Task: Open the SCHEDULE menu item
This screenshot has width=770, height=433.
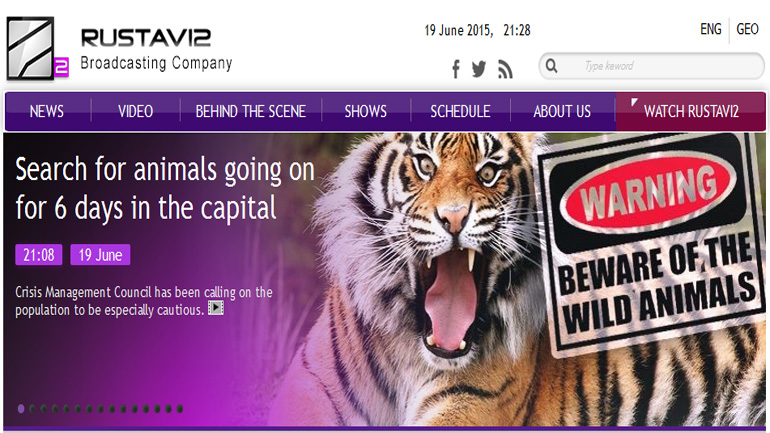Action: click(x=460, y=111)
